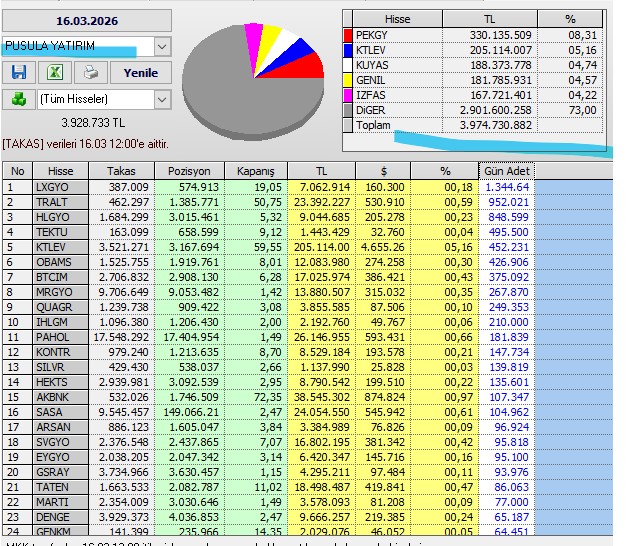Viewport: 641px width, 546px height.
Task: Select the ARSAN stock cell
Action: (61, 427)
